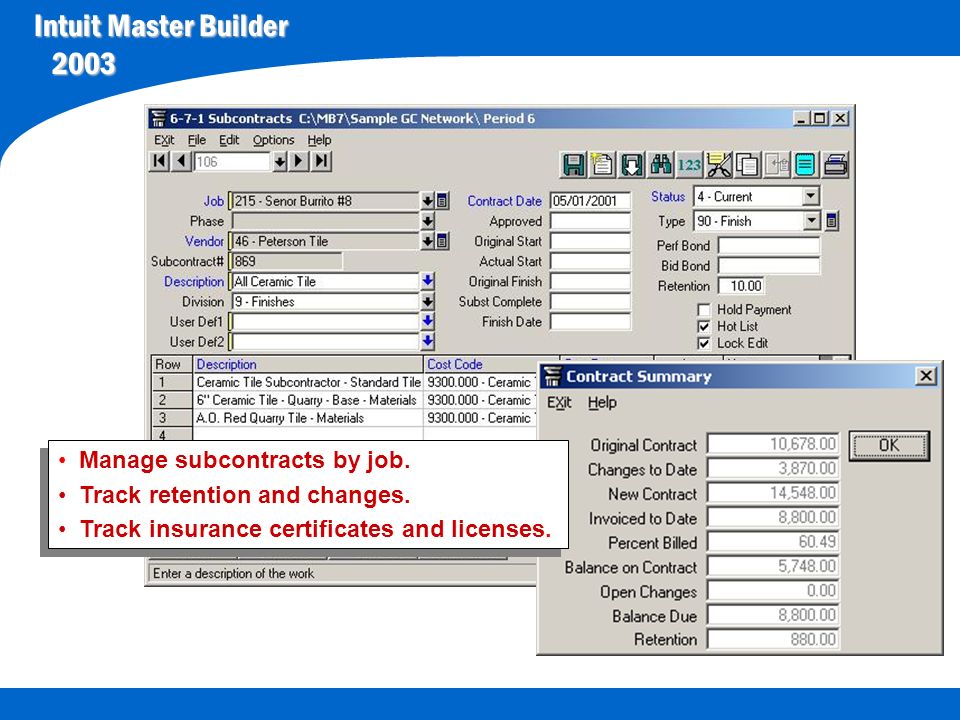Click the Subst Complete field
960x720 pixels.
point(590,301)
